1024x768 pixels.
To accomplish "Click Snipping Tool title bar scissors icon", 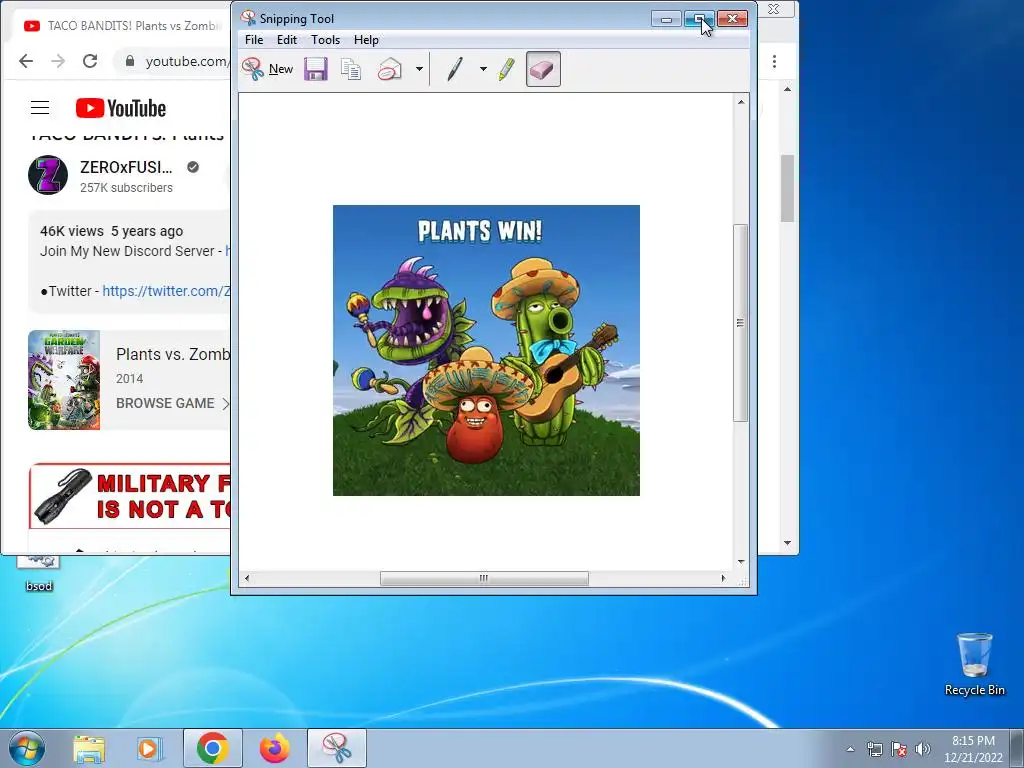I will click(x=248, y=18).
